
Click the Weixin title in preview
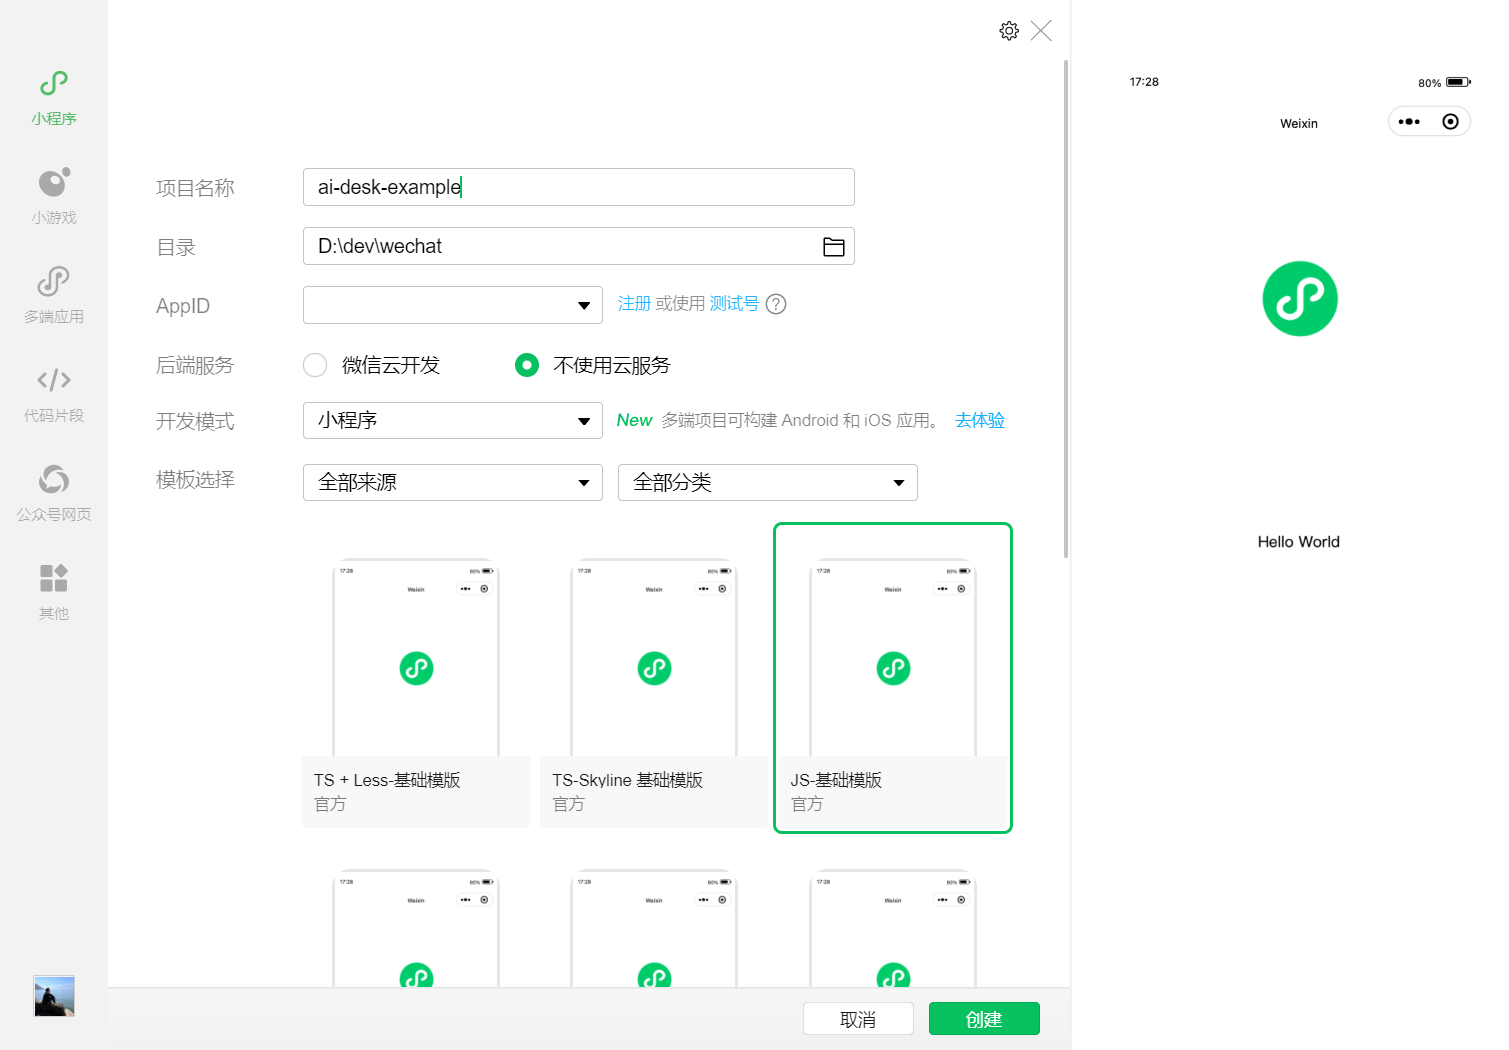[1299, 124]
